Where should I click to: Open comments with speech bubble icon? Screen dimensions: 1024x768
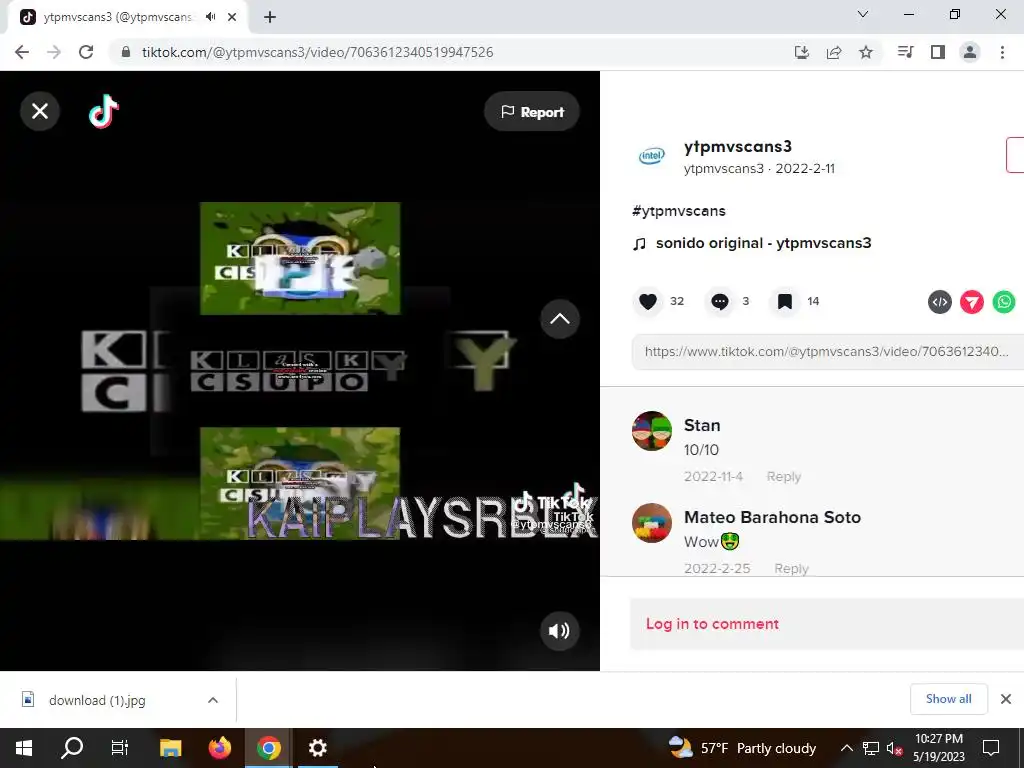click(720, 301)
